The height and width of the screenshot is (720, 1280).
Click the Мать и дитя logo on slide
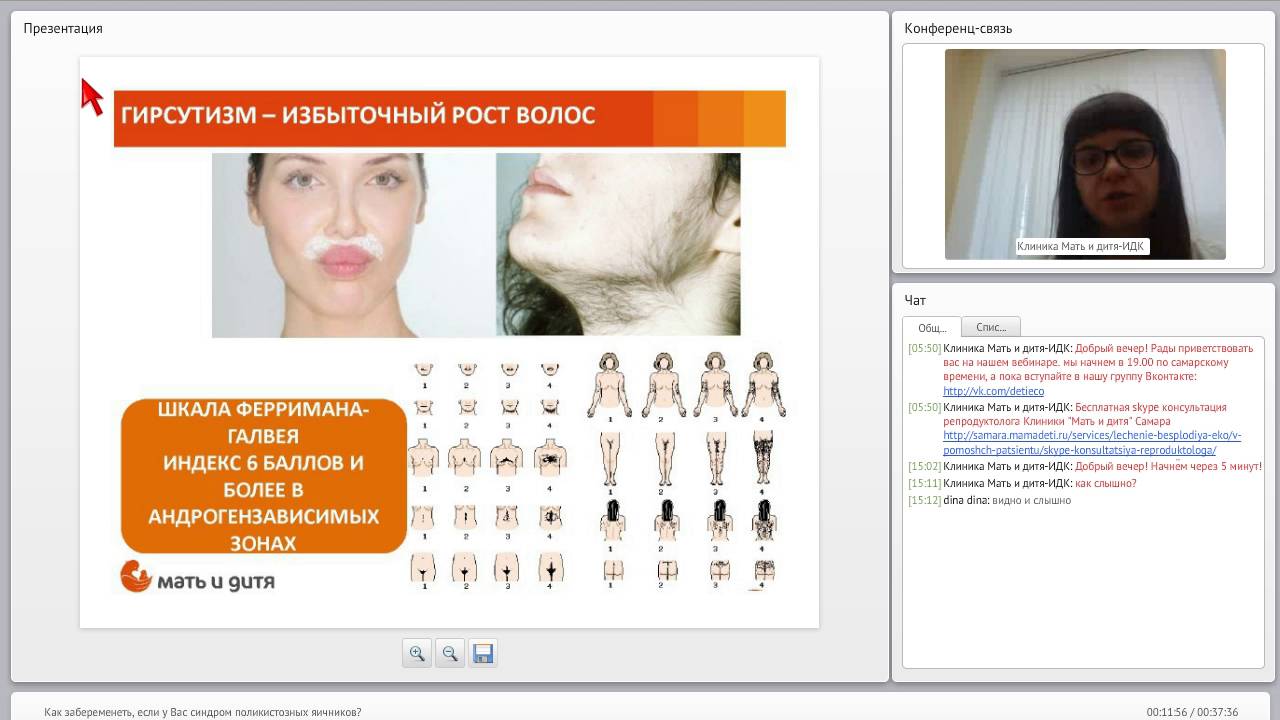pyautogui.click(x=198, y=578)
